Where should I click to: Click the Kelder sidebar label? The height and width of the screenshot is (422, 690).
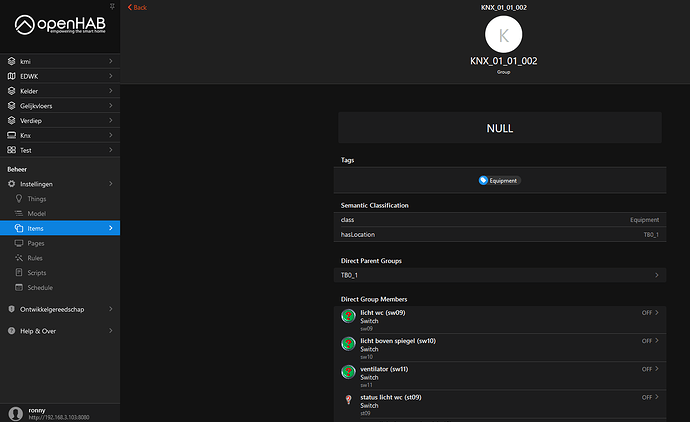[29, 91]
